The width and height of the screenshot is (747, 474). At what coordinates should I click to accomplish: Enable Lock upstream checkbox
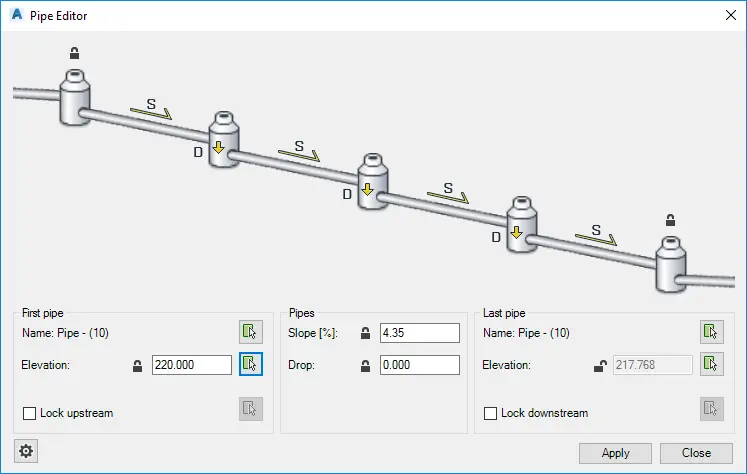click(30, 413)
